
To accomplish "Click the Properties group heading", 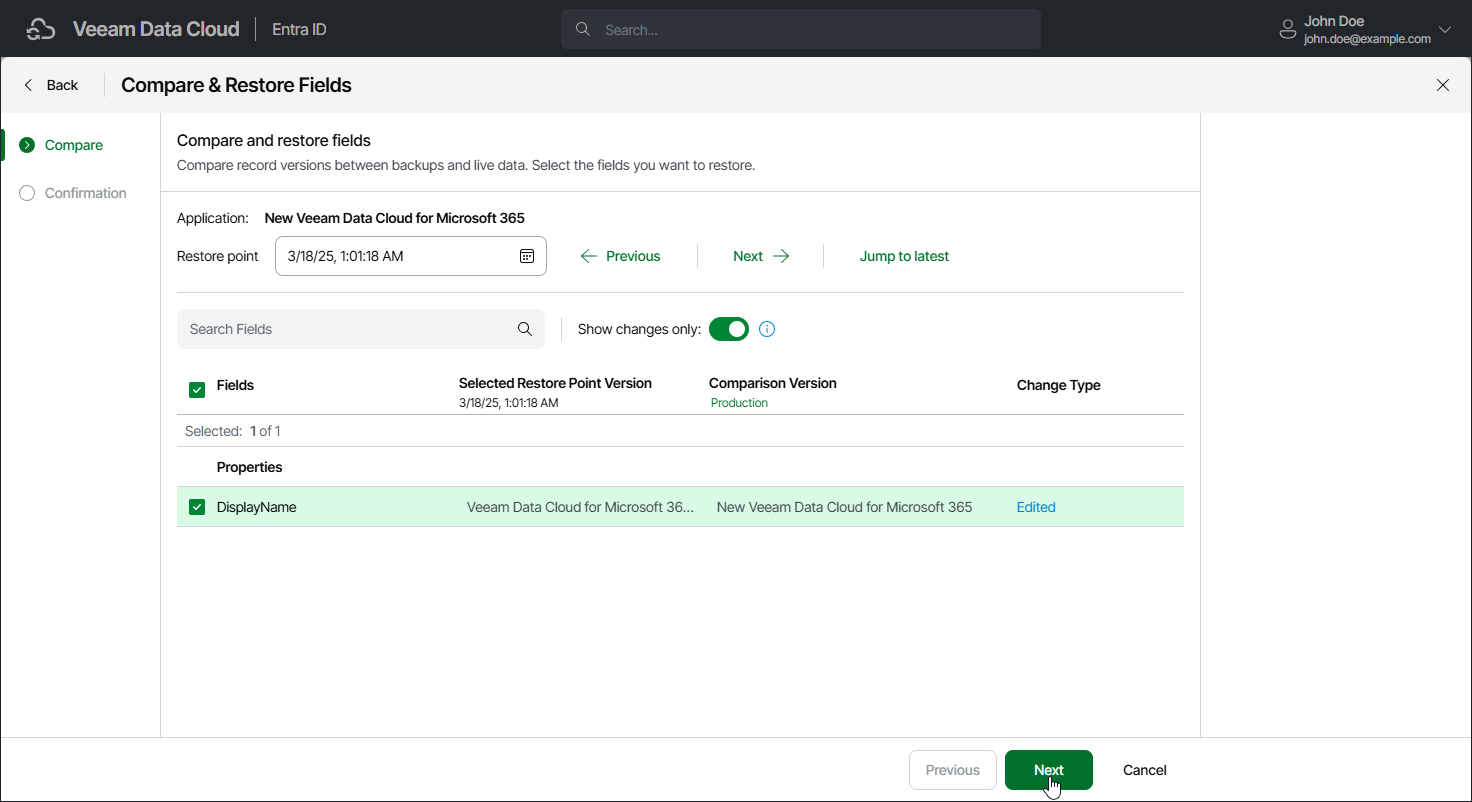I will coord(250,467).
